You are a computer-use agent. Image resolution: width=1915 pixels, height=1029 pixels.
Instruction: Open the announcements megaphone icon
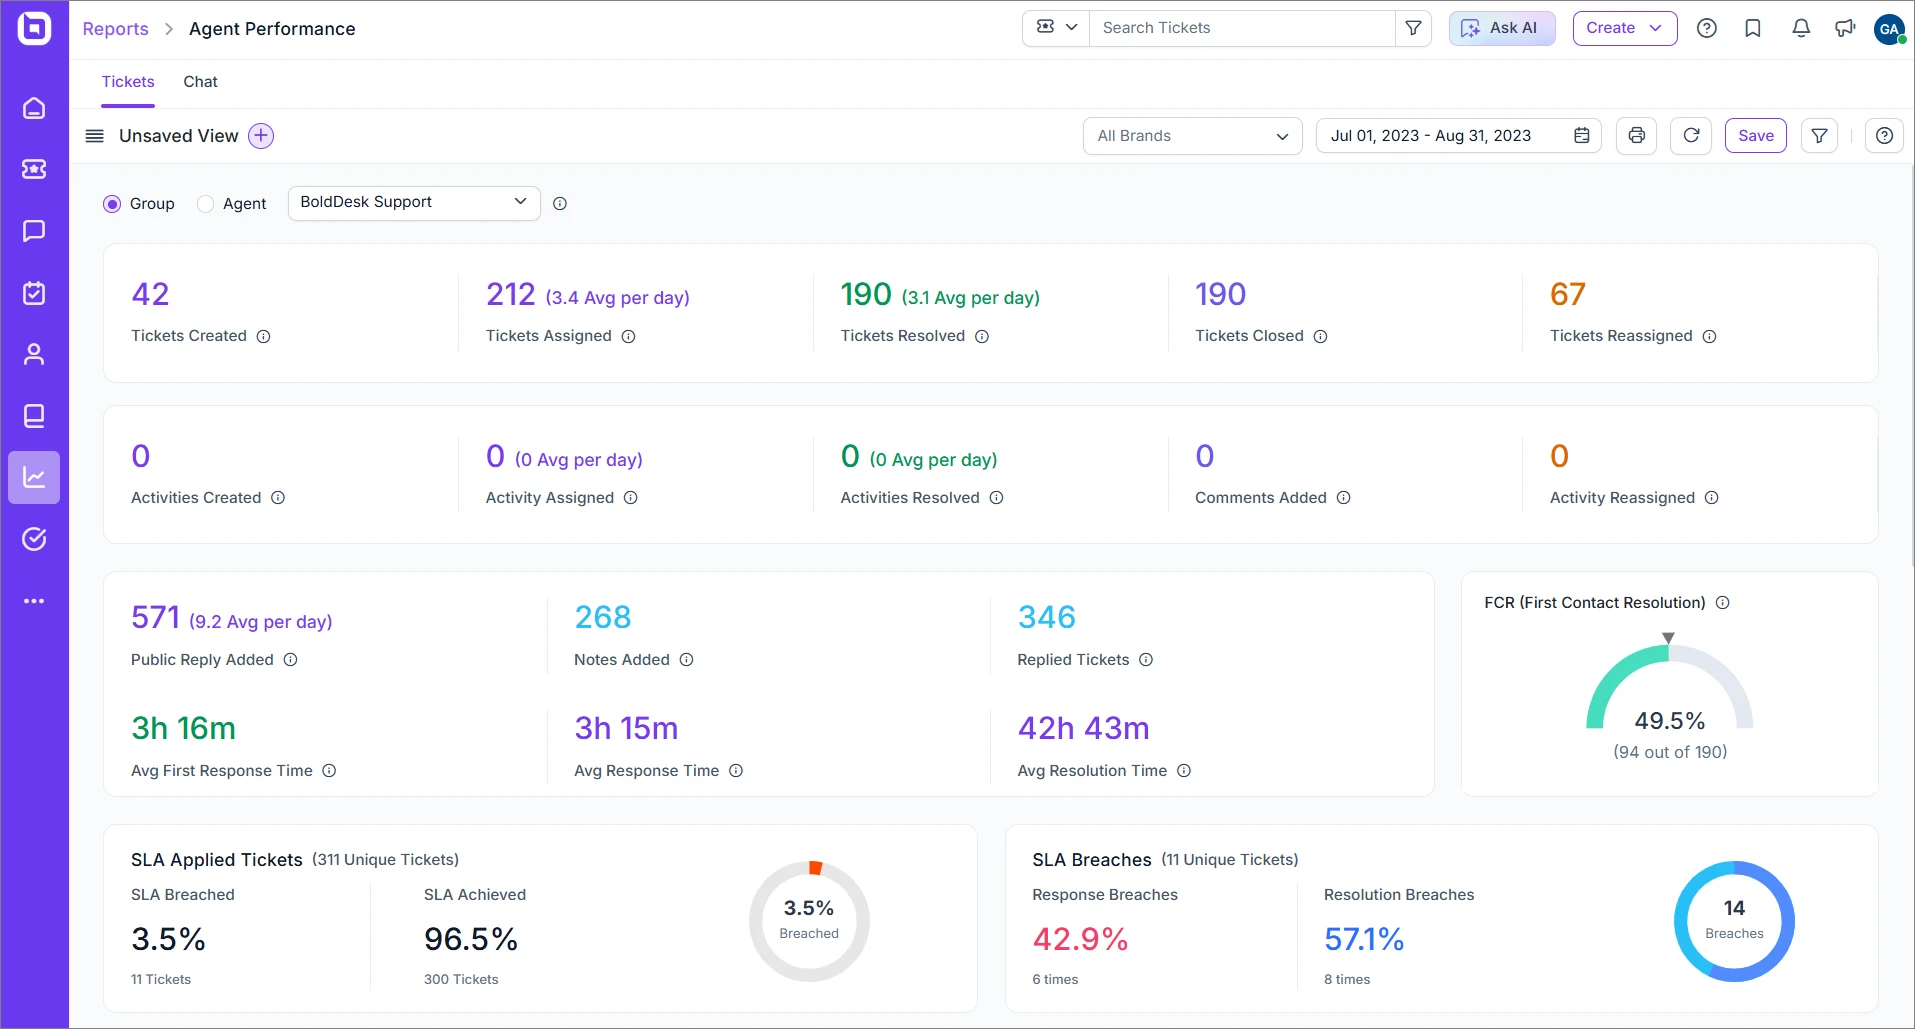point(1845,28)
